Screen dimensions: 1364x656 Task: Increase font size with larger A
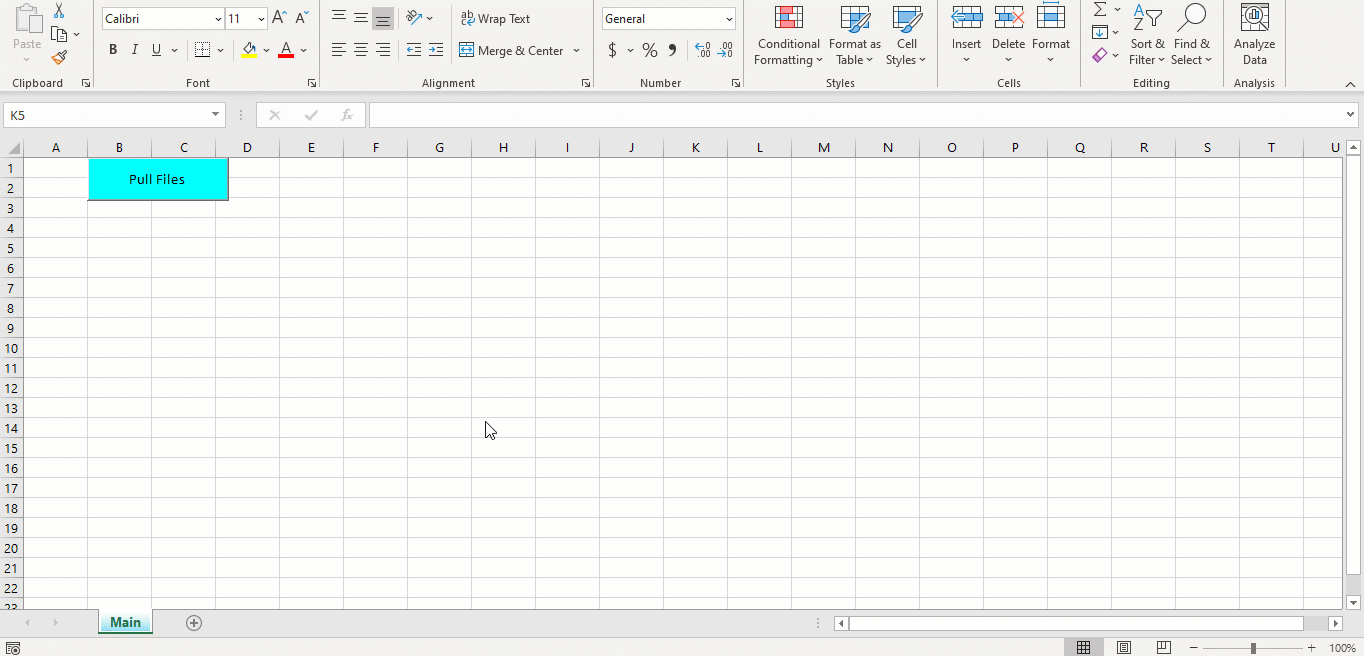tap(279, 18)
